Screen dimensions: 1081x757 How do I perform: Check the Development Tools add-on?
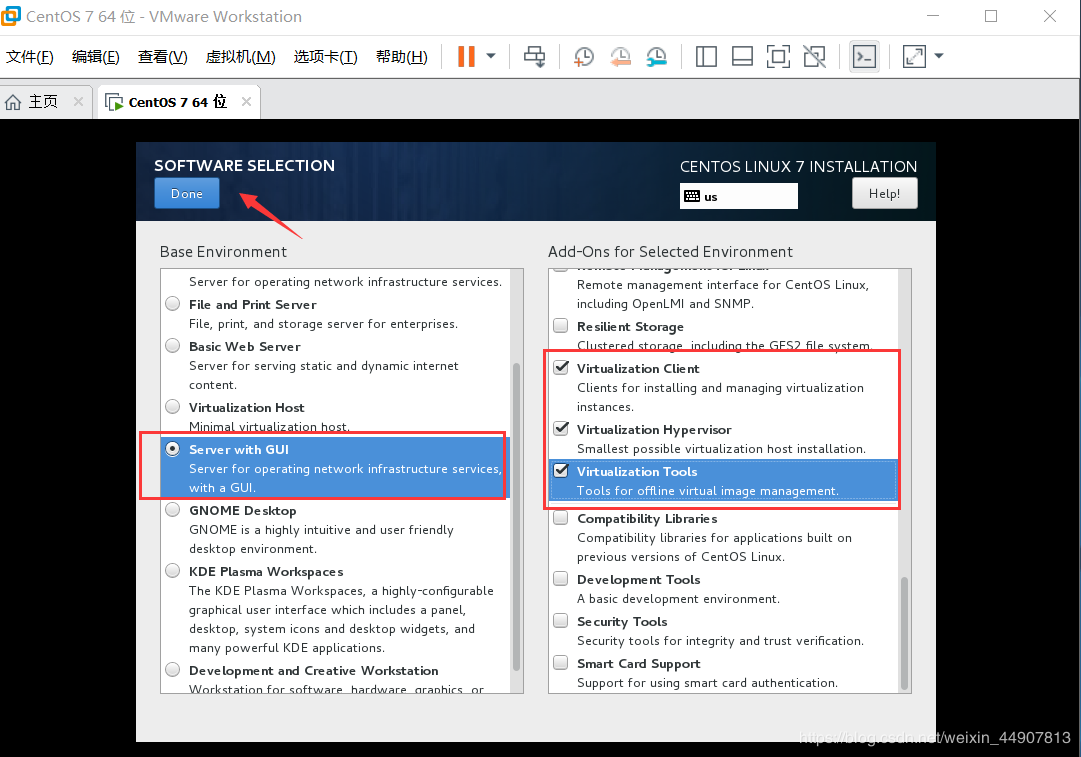point(561,579)
